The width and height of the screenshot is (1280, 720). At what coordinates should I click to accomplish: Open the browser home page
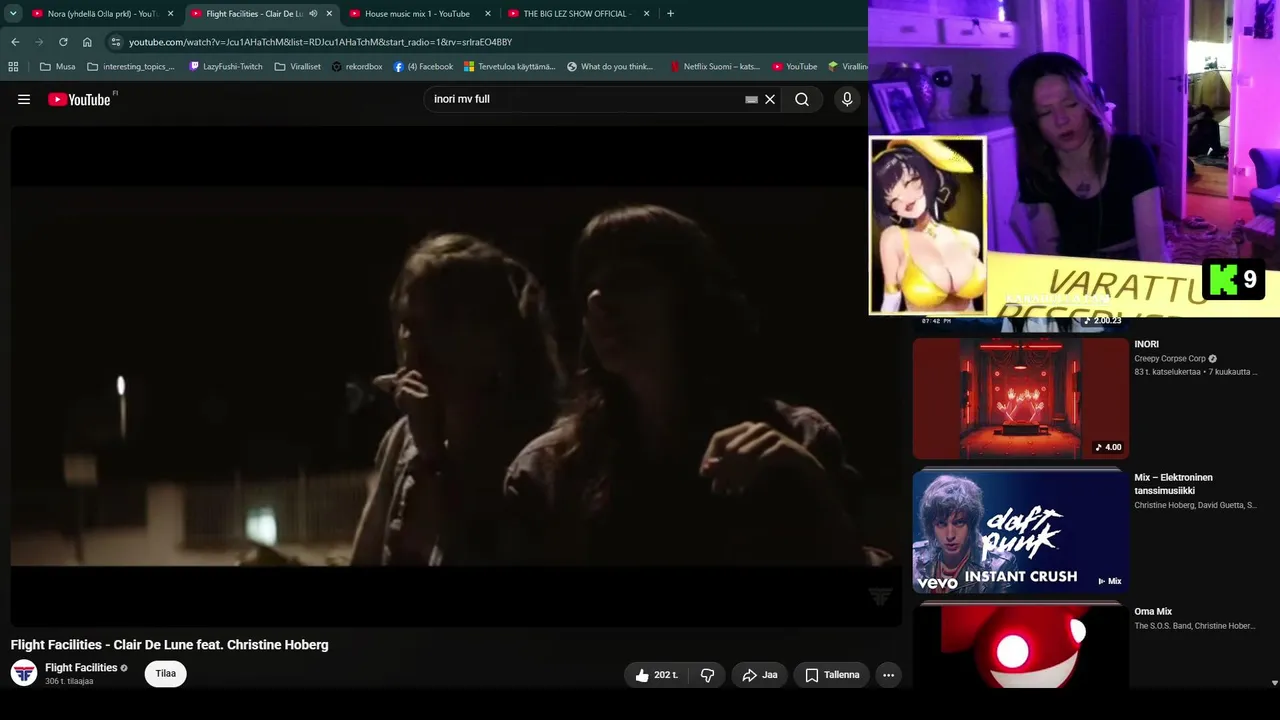(x=87, y=42)
